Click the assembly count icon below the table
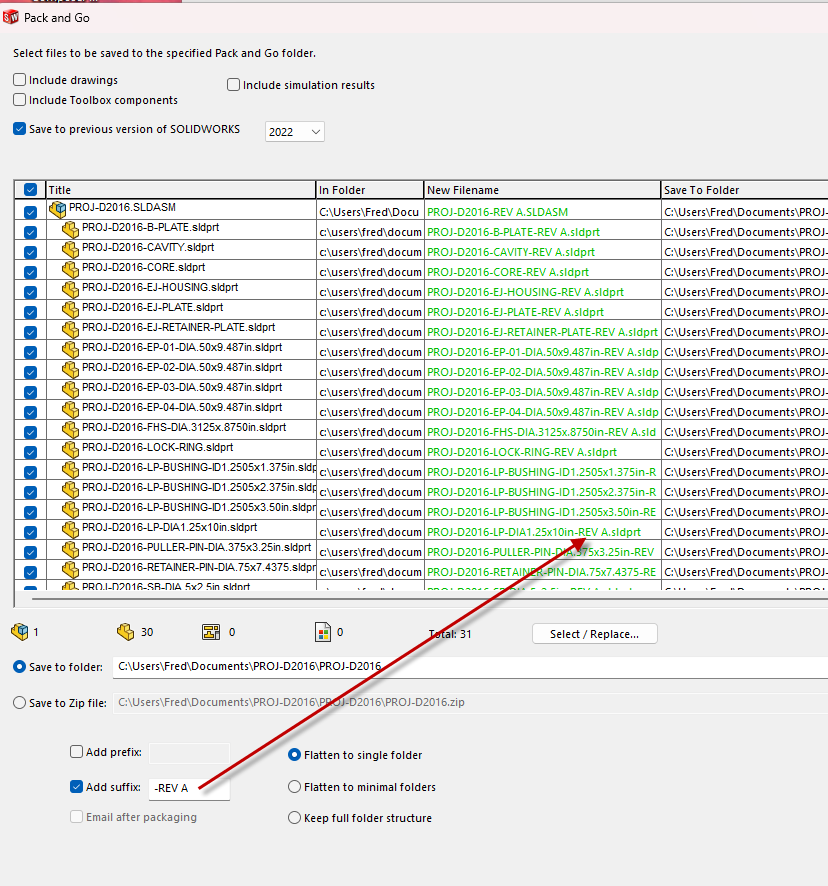 [19, 632]
